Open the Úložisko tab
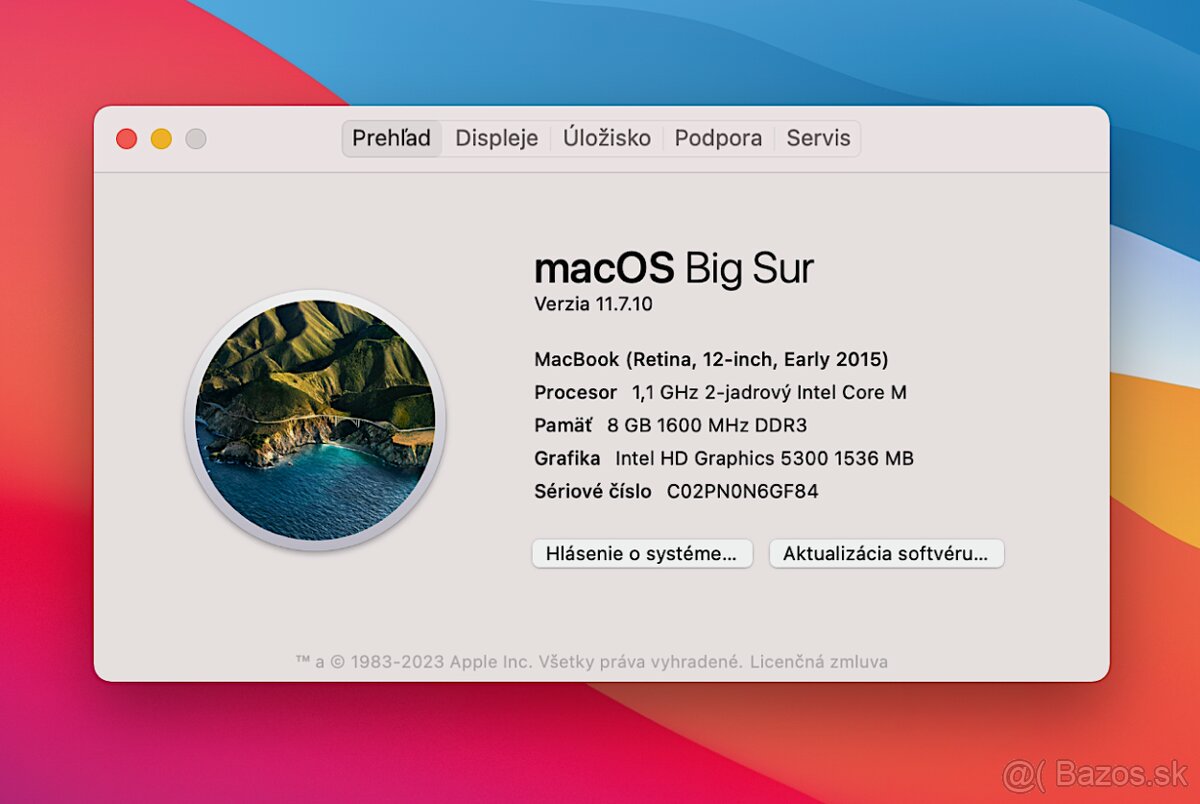1200x804 pixels. point(607,138)
